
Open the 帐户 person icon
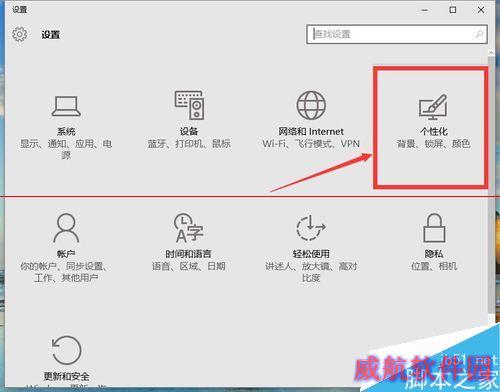pos(66,228)
